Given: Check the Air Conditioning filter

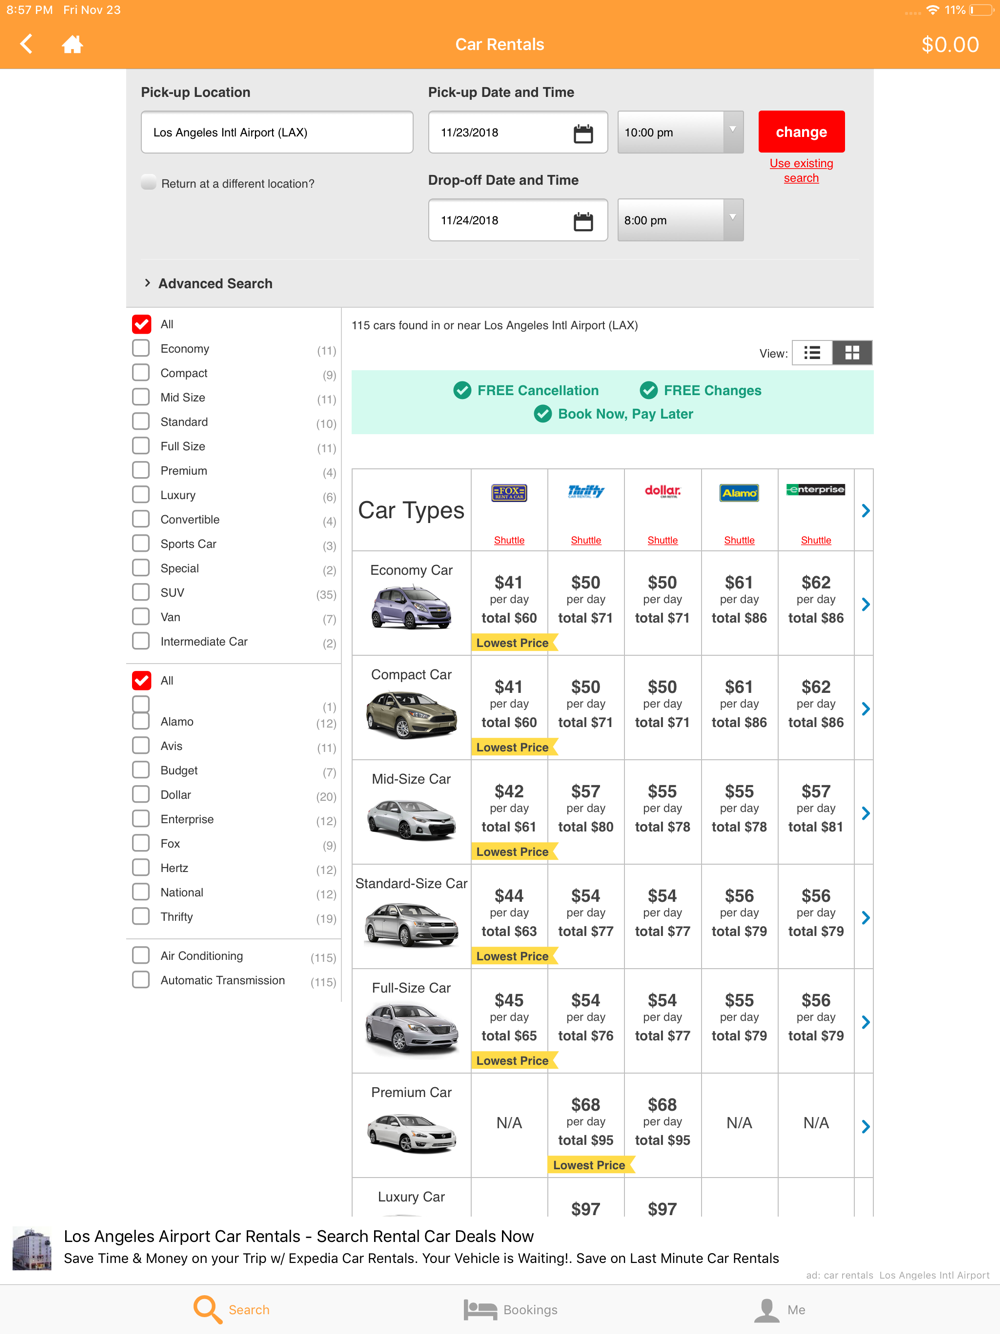Looking at the screenshot, I should click(141, 955).
